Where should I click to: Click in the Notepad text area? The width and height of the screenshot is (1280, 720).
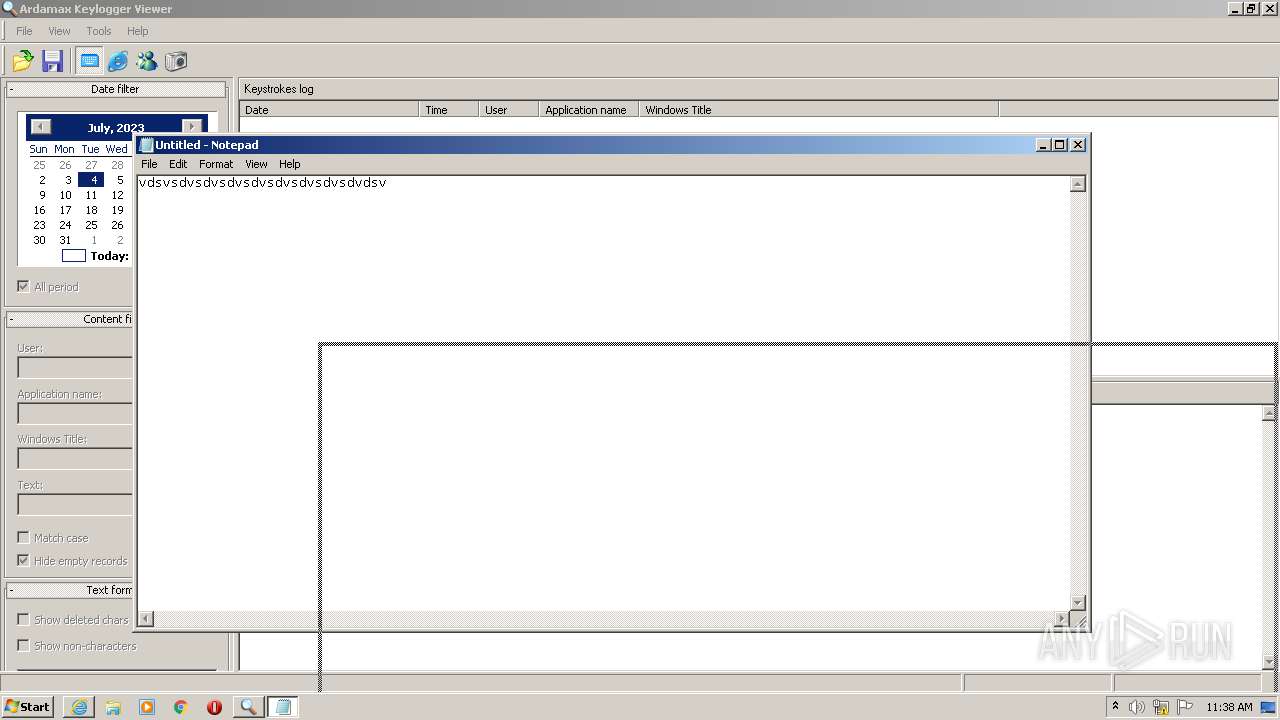point(603,393)
